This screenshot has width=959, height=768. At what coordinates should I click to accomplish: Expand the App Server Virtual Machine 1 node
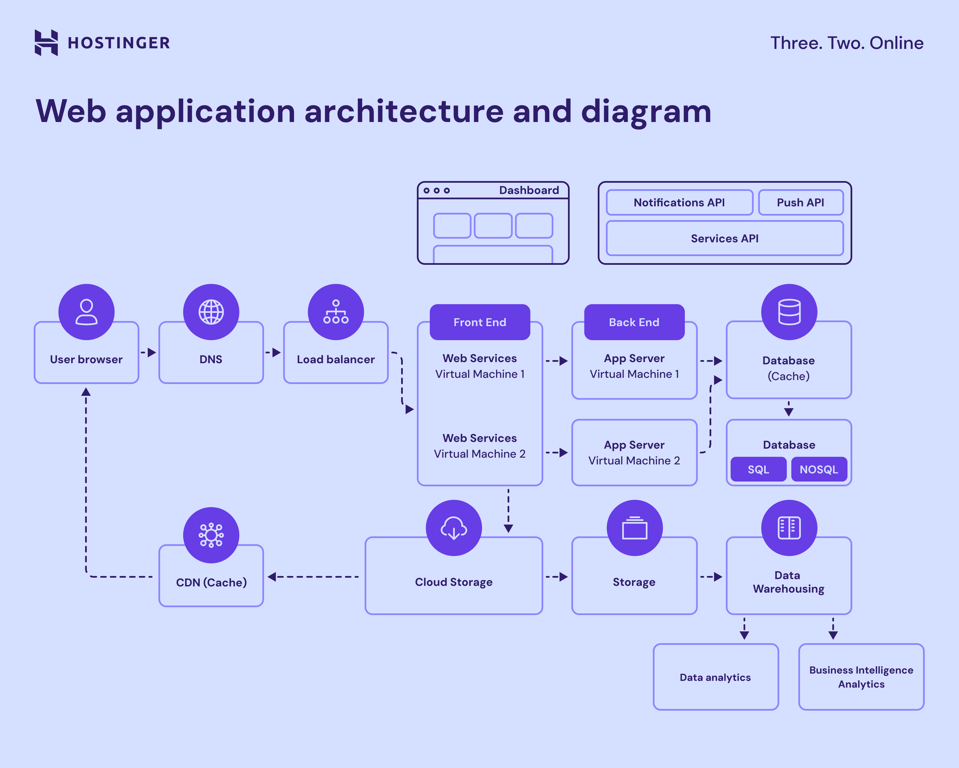tap(634, 366)
